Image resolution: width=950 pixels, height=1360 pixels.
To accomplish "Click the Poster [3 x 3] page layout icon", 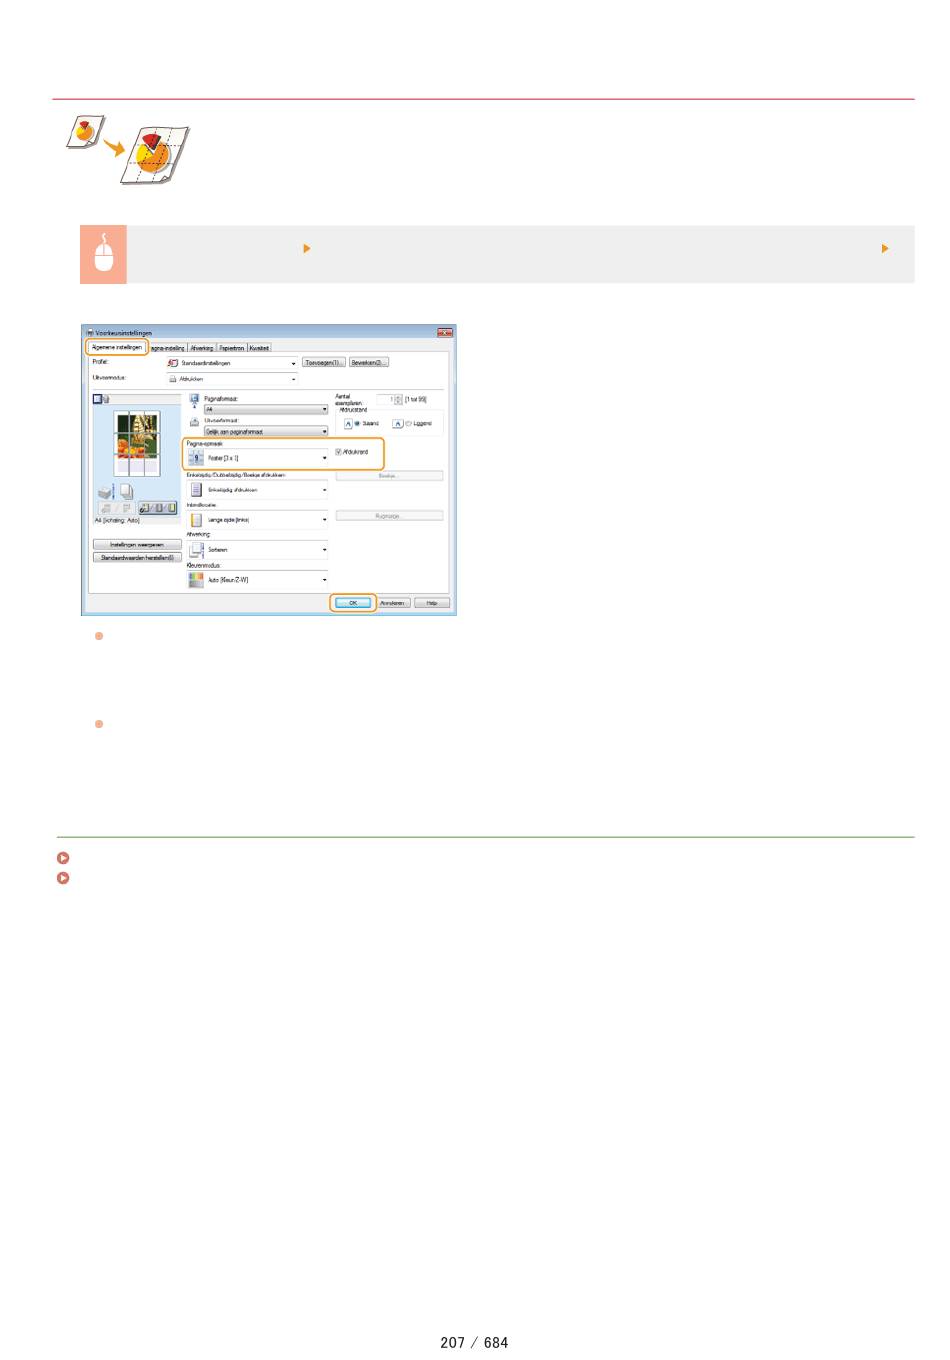I will (x=196, y=458).
